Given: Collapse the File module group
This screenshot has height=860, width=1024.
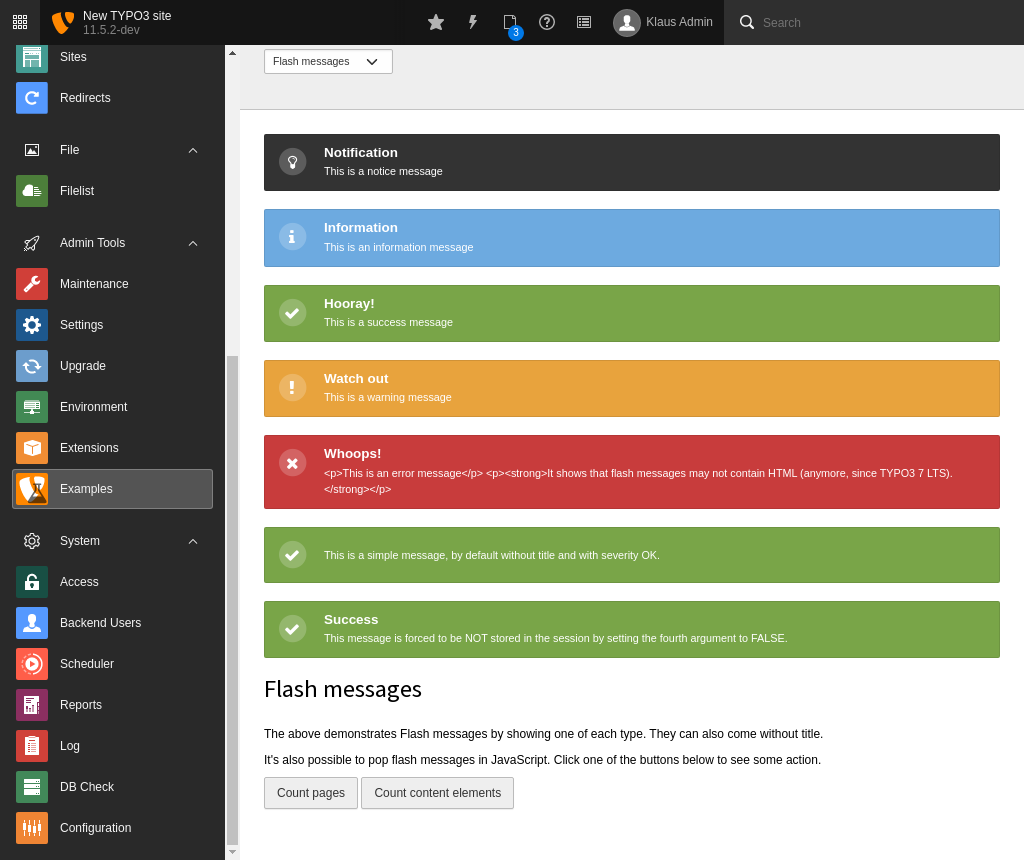Looking at the screenshot, I should point(193,150).
